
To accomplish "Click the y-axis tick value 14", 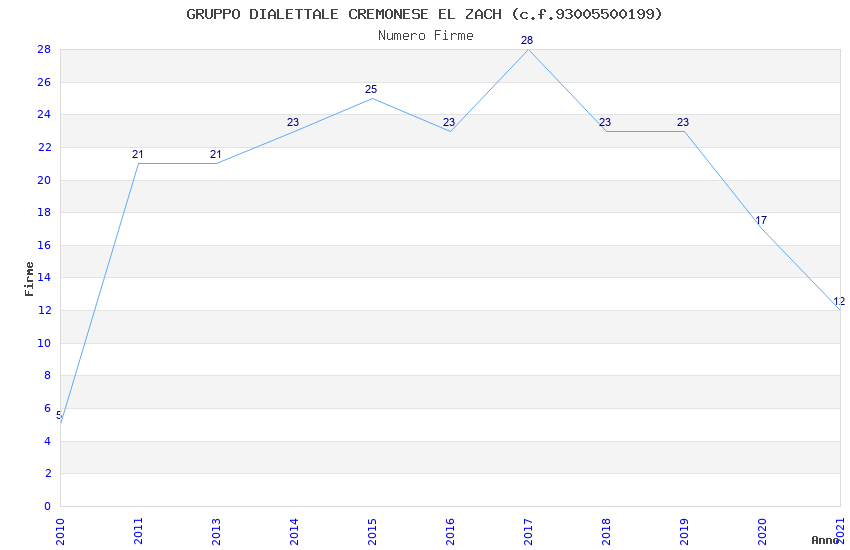I will click(x=44, y=277).
